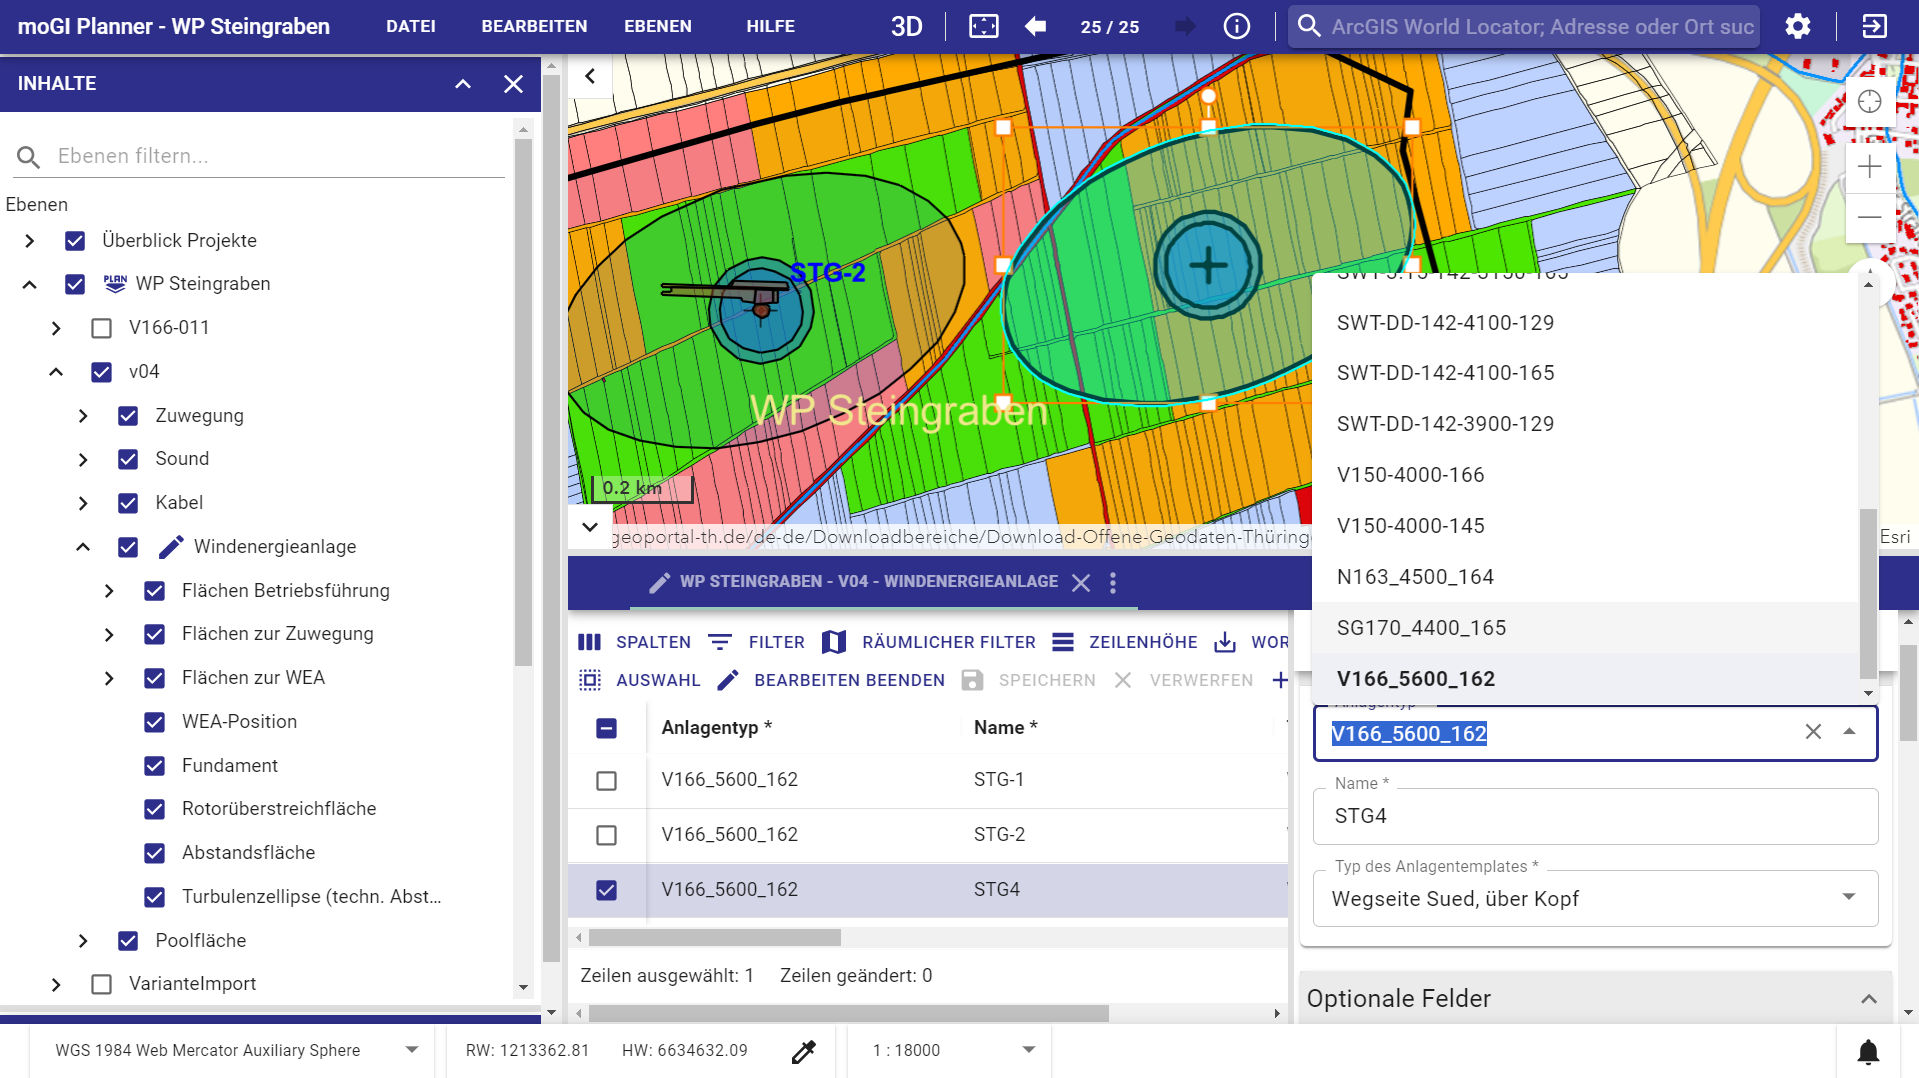
Task: Expand the Poolfläche layer
Action: [83, 941]
